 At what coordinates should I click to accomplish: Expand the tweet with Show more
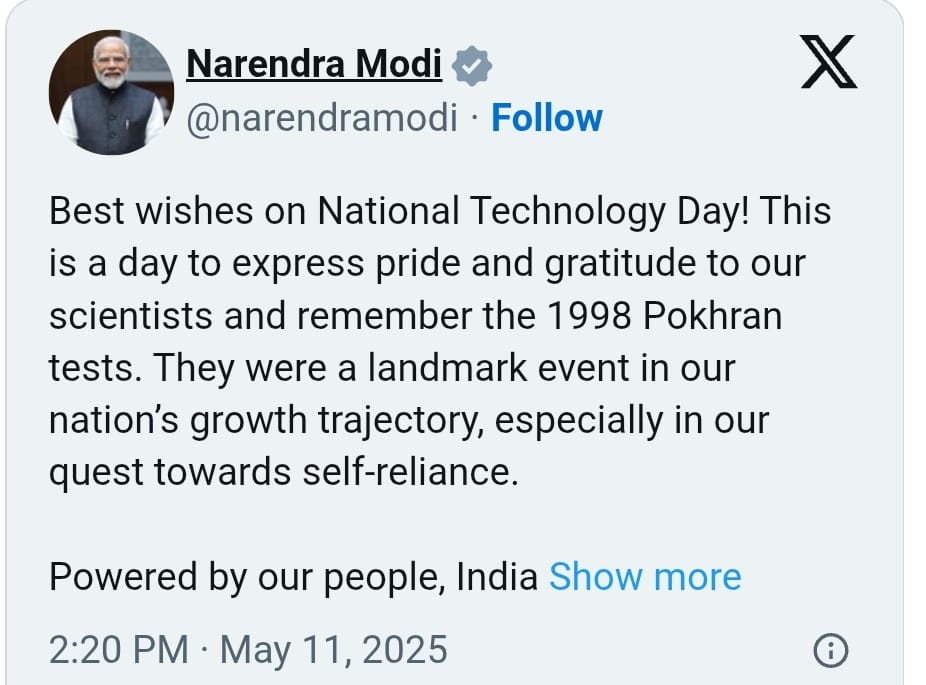[645, 576]
